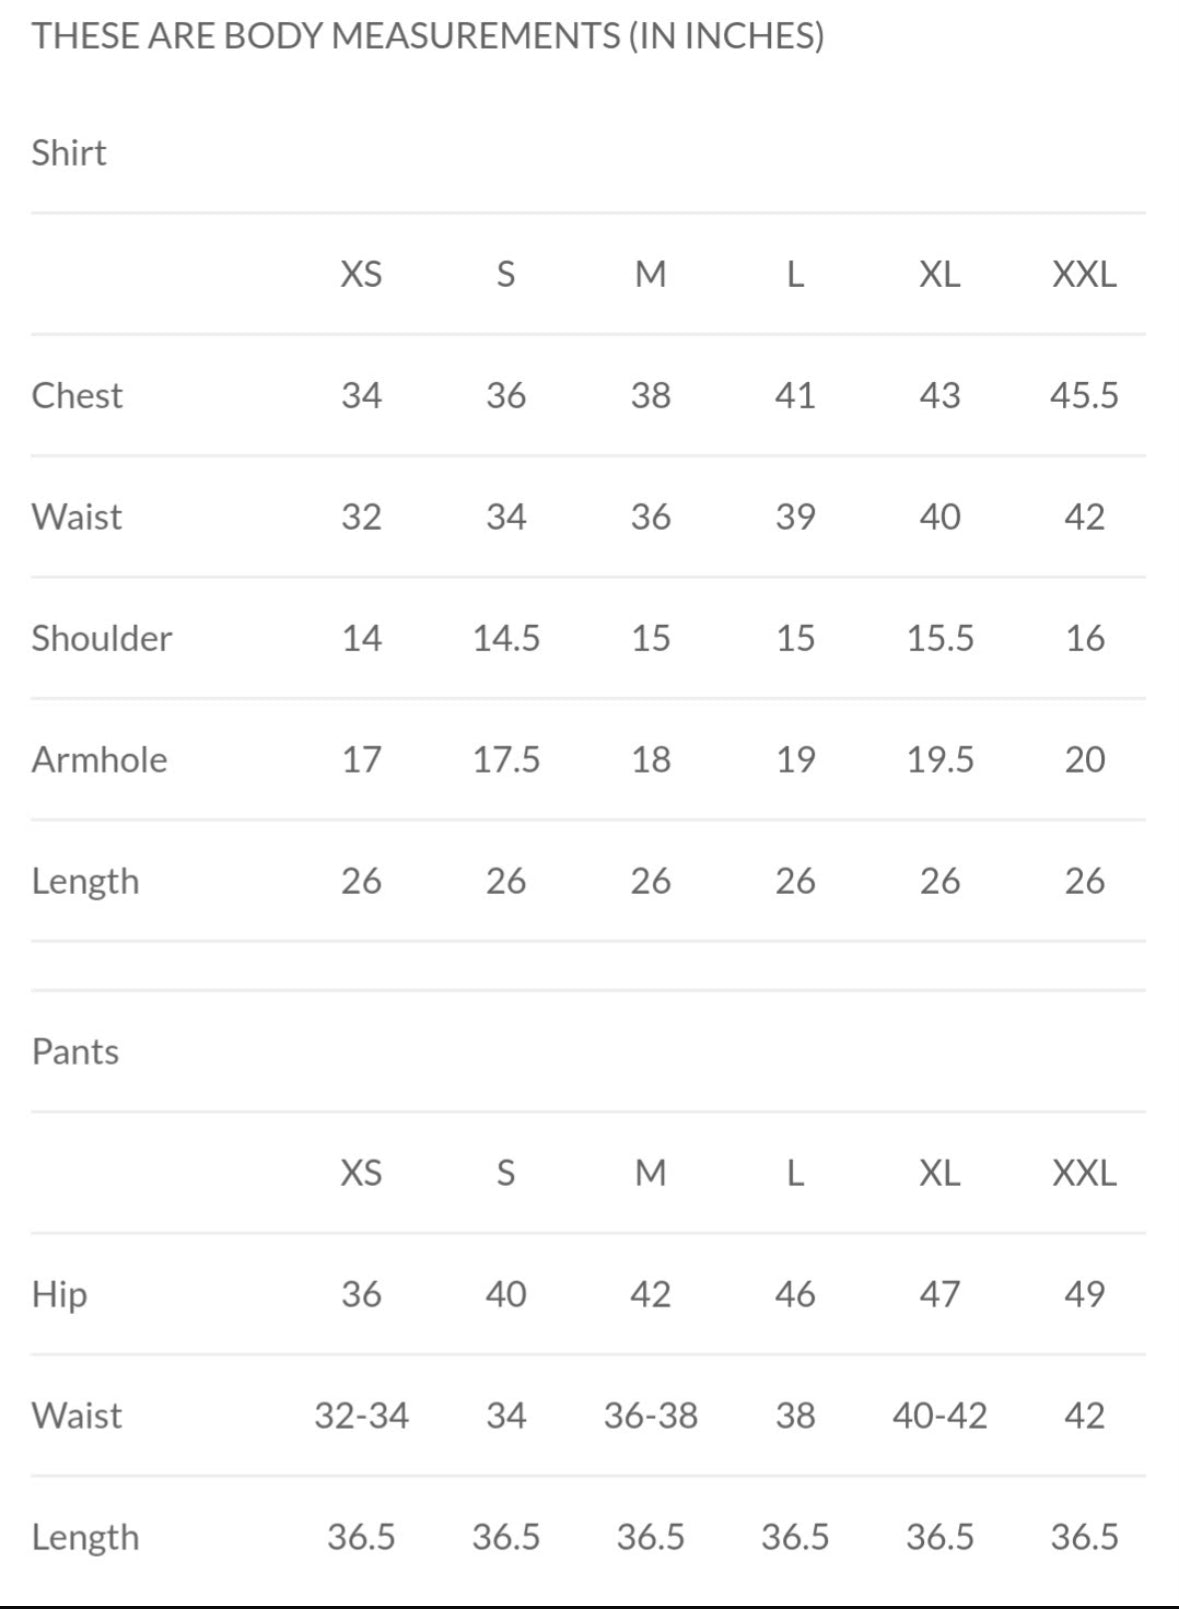Select the 19.5 armhole value for XL

(940, 760)
